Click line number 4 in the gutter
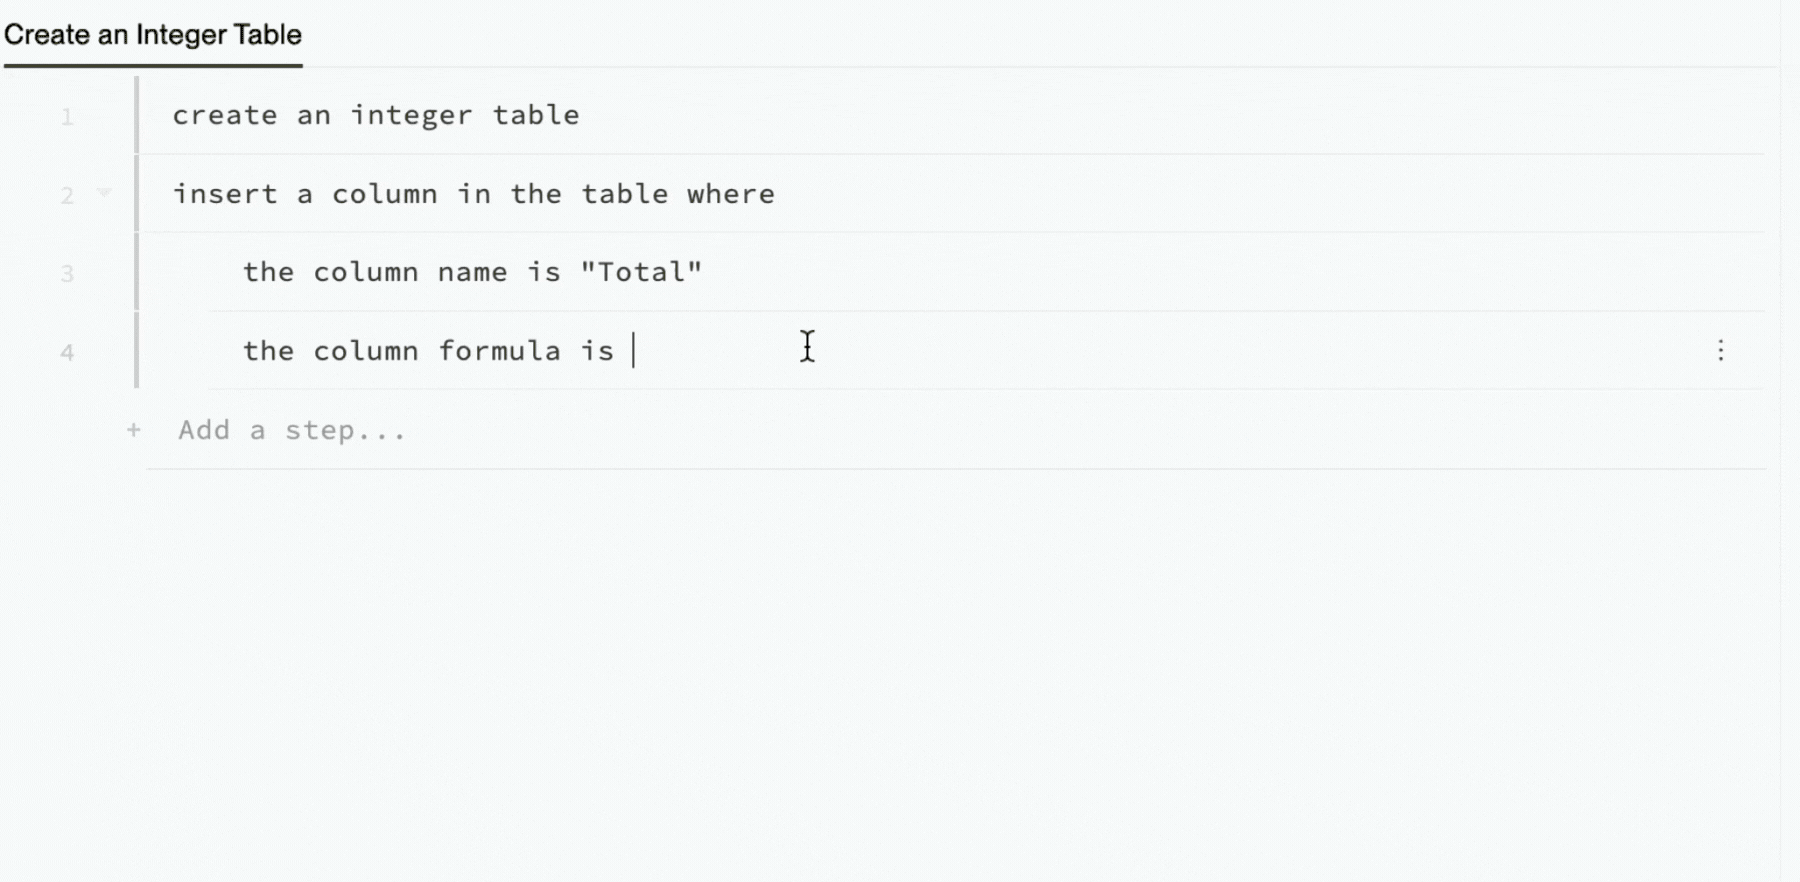The width and height of the screenshot is (1800, 882). (67, 352)
